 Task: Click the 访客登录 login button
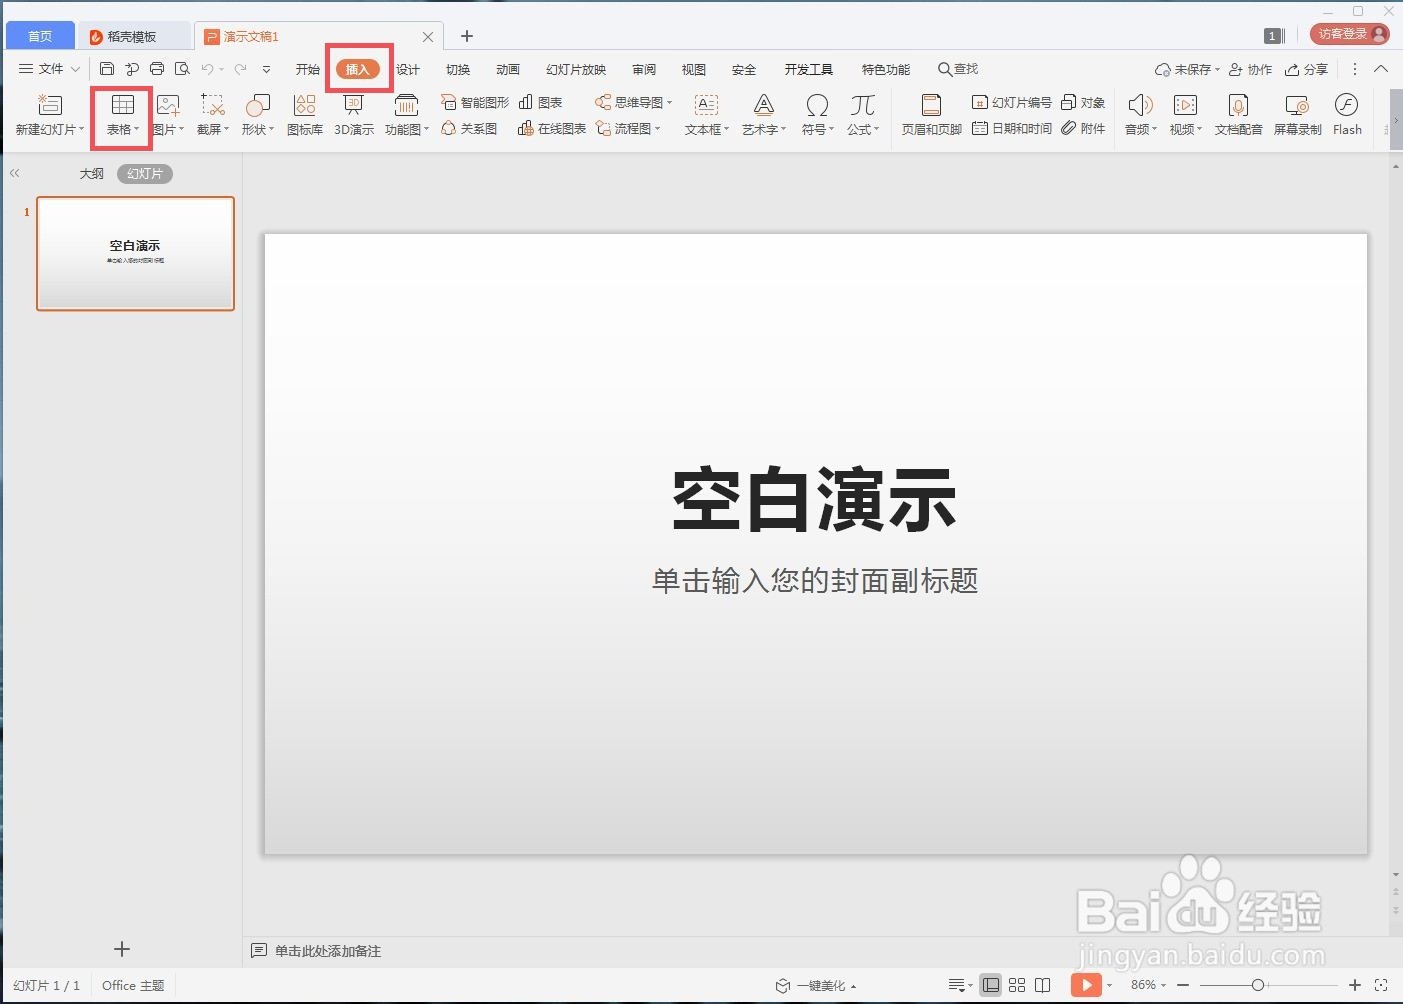pyautogui.click(x=1348, y=33)
